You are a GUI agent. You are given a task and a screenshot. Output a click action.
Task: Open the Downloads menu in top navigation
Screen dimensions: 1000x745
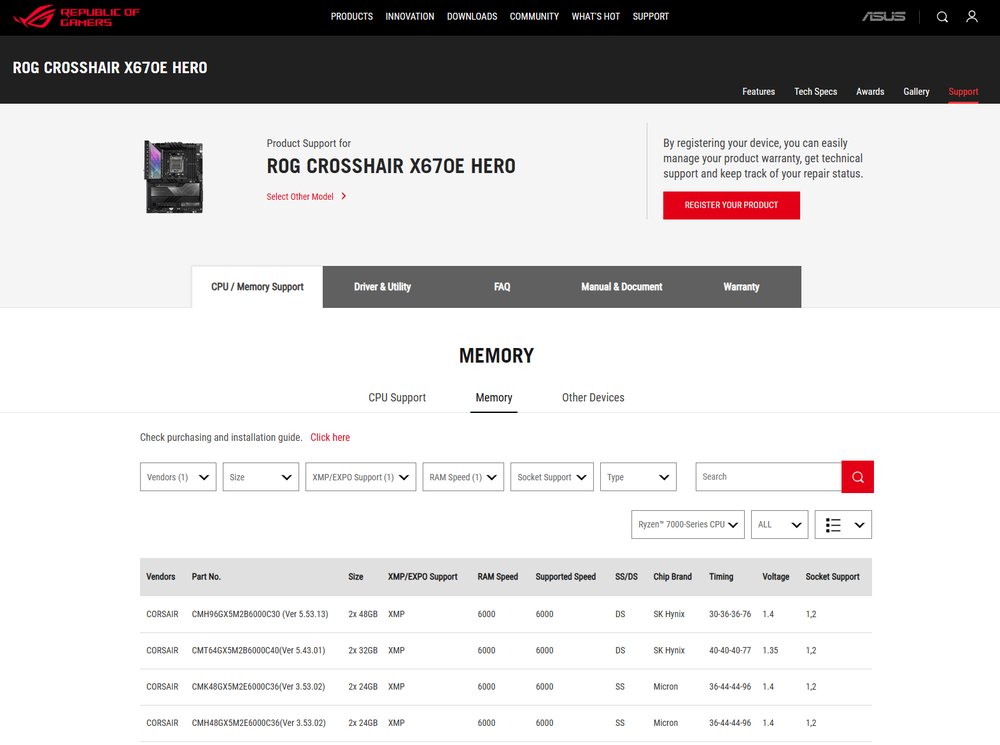tap(472, 17)
